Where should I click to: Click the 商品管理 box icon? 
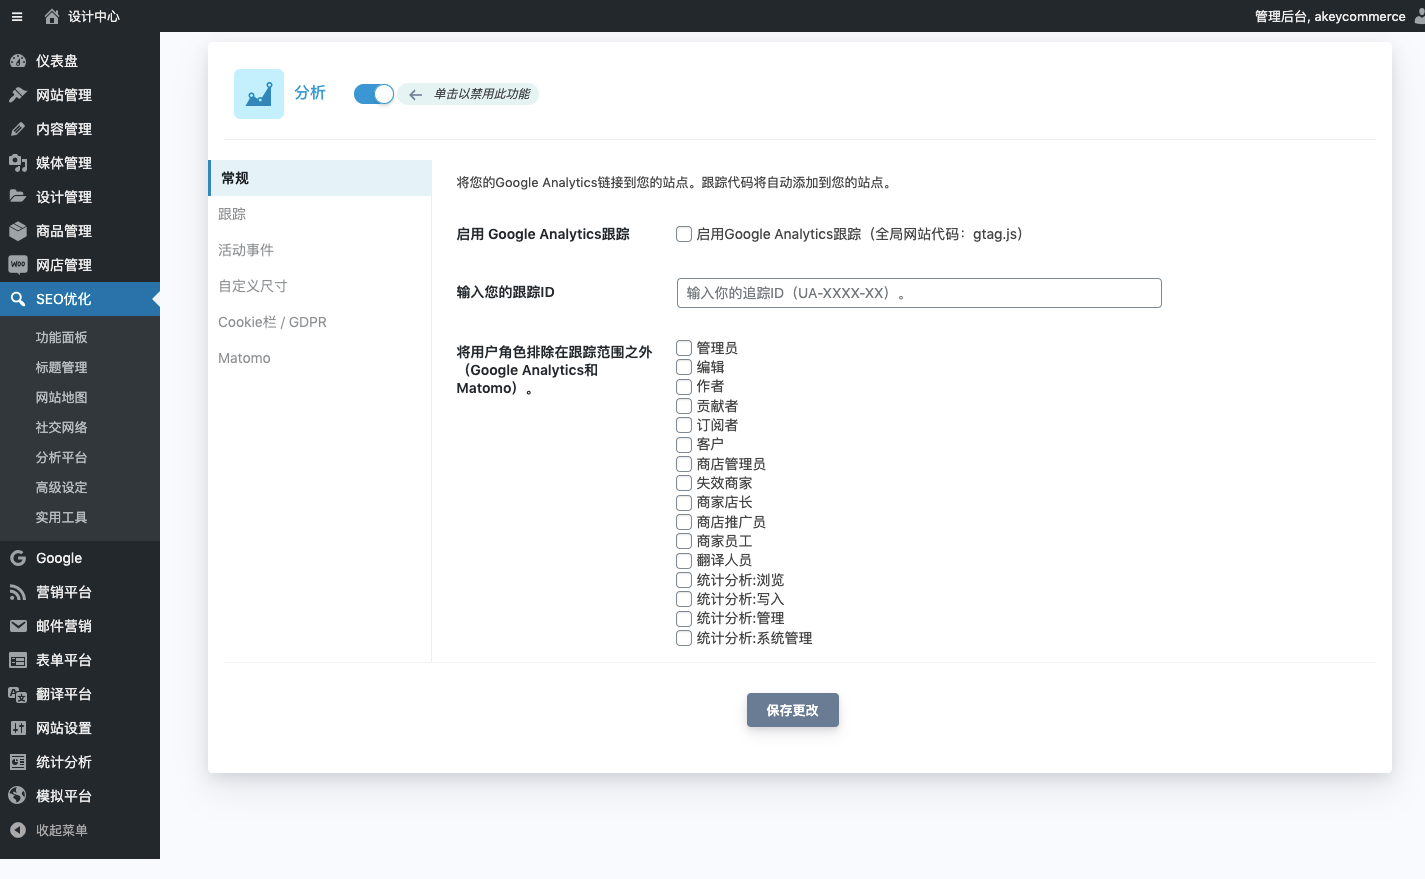18,231
